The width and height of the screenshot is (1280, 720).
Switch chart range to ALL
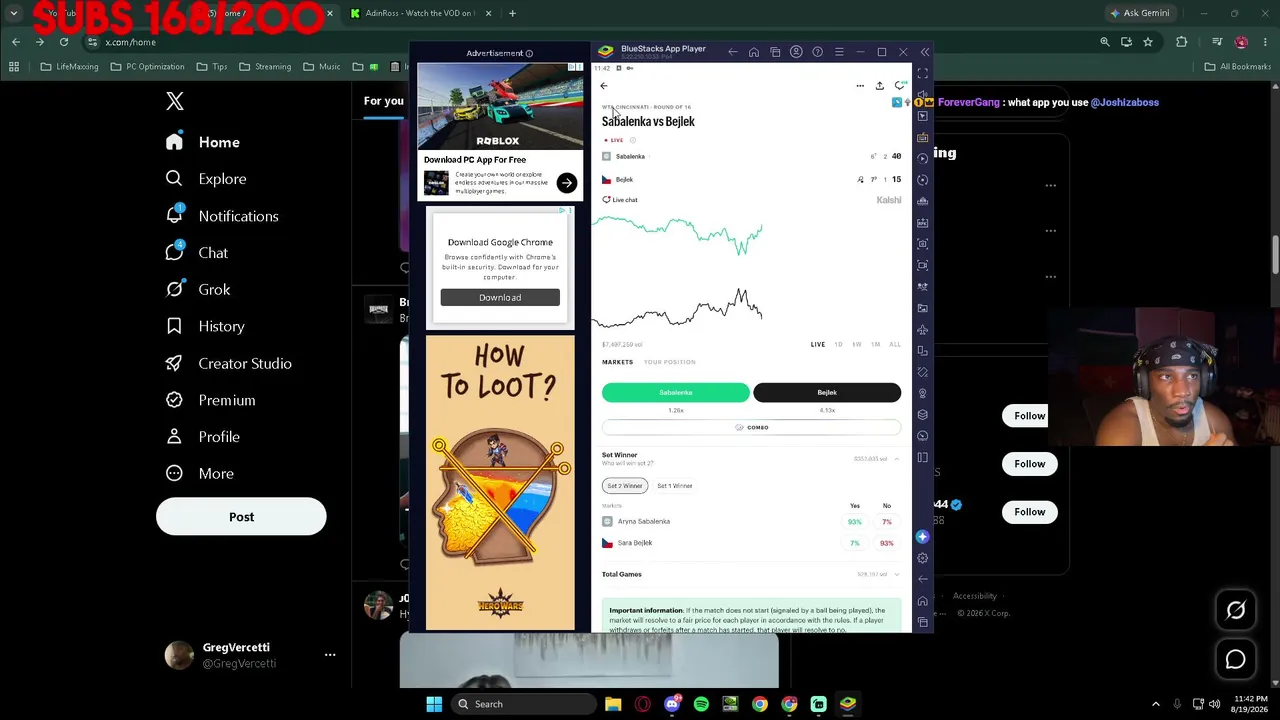[895, 344]
